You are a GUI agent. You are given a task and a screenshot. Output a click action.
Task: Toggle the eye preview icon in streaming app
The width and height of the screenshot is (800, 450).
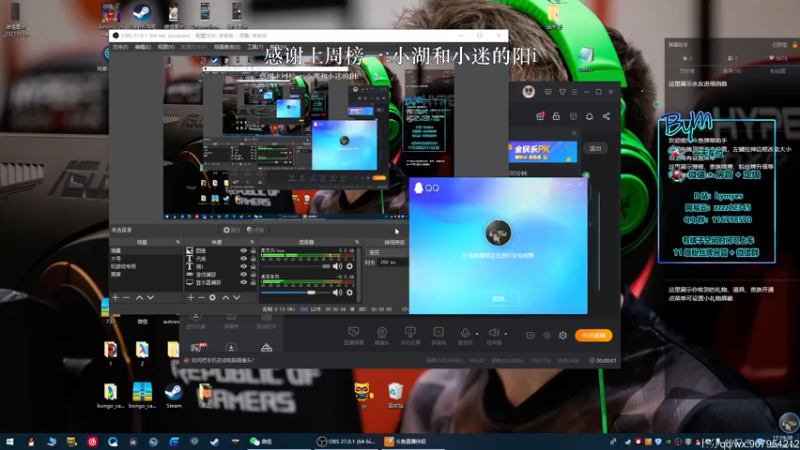[x=547, y=335]
